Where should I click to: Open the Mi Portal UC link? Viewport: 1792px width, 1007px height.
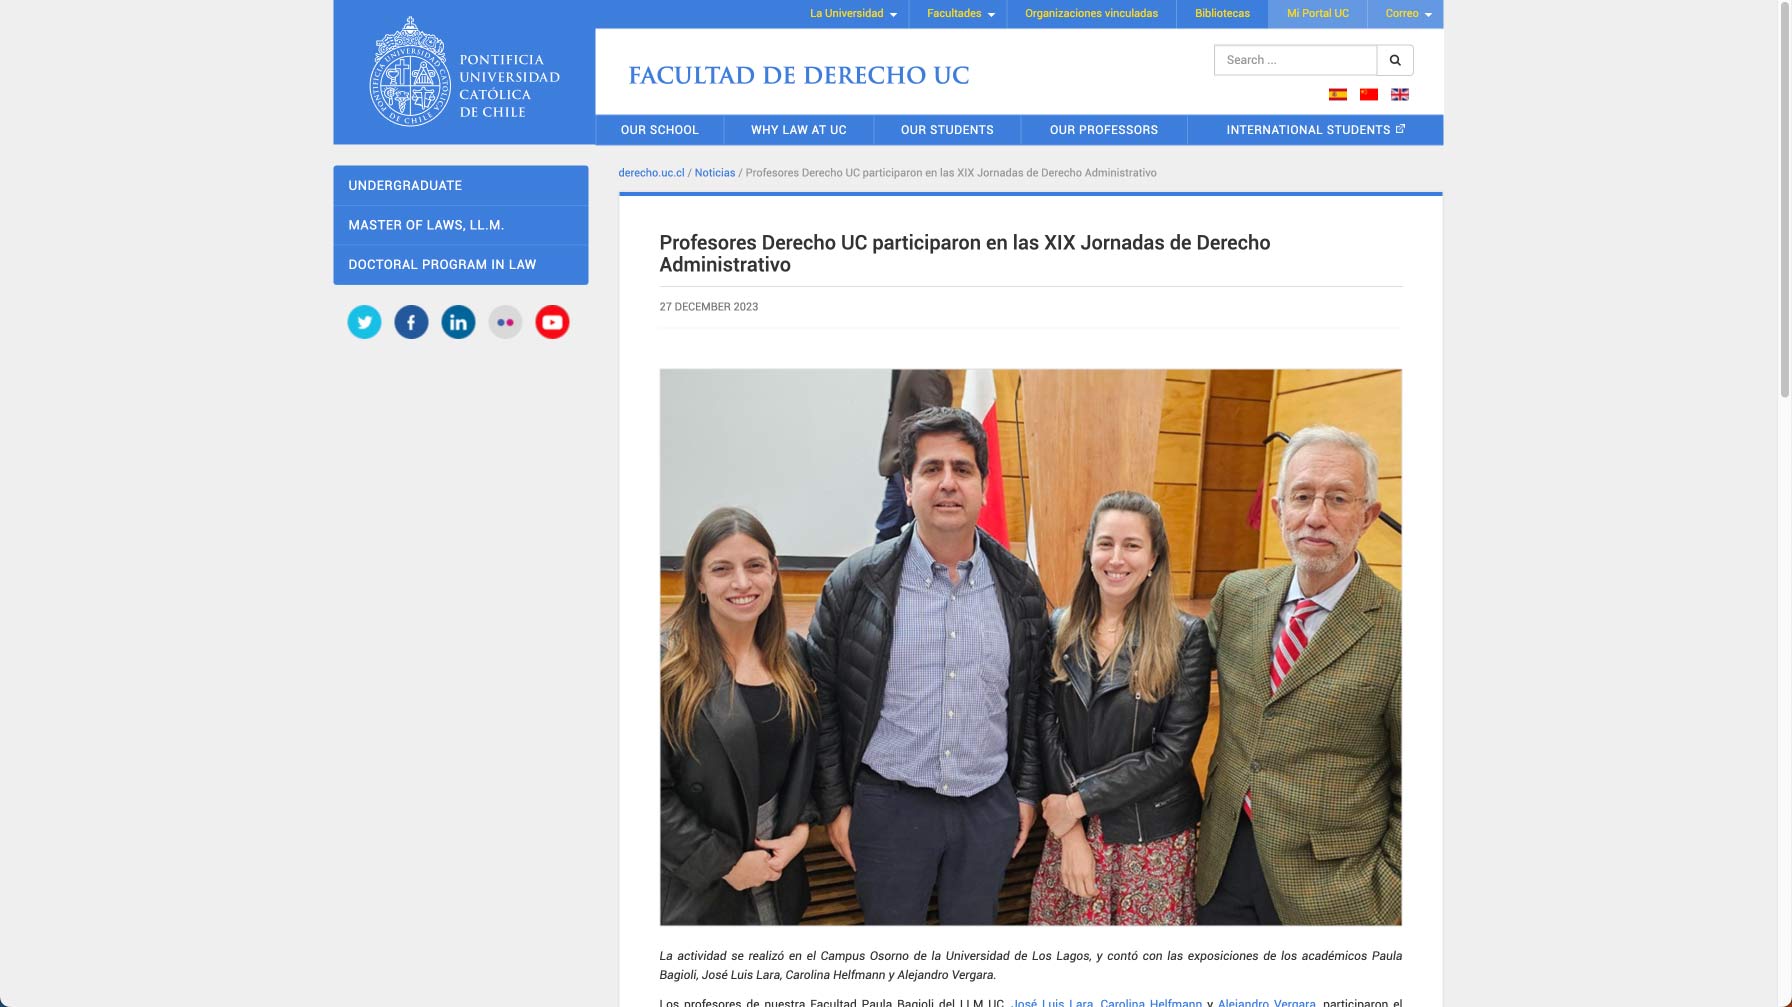point(1317,14)
